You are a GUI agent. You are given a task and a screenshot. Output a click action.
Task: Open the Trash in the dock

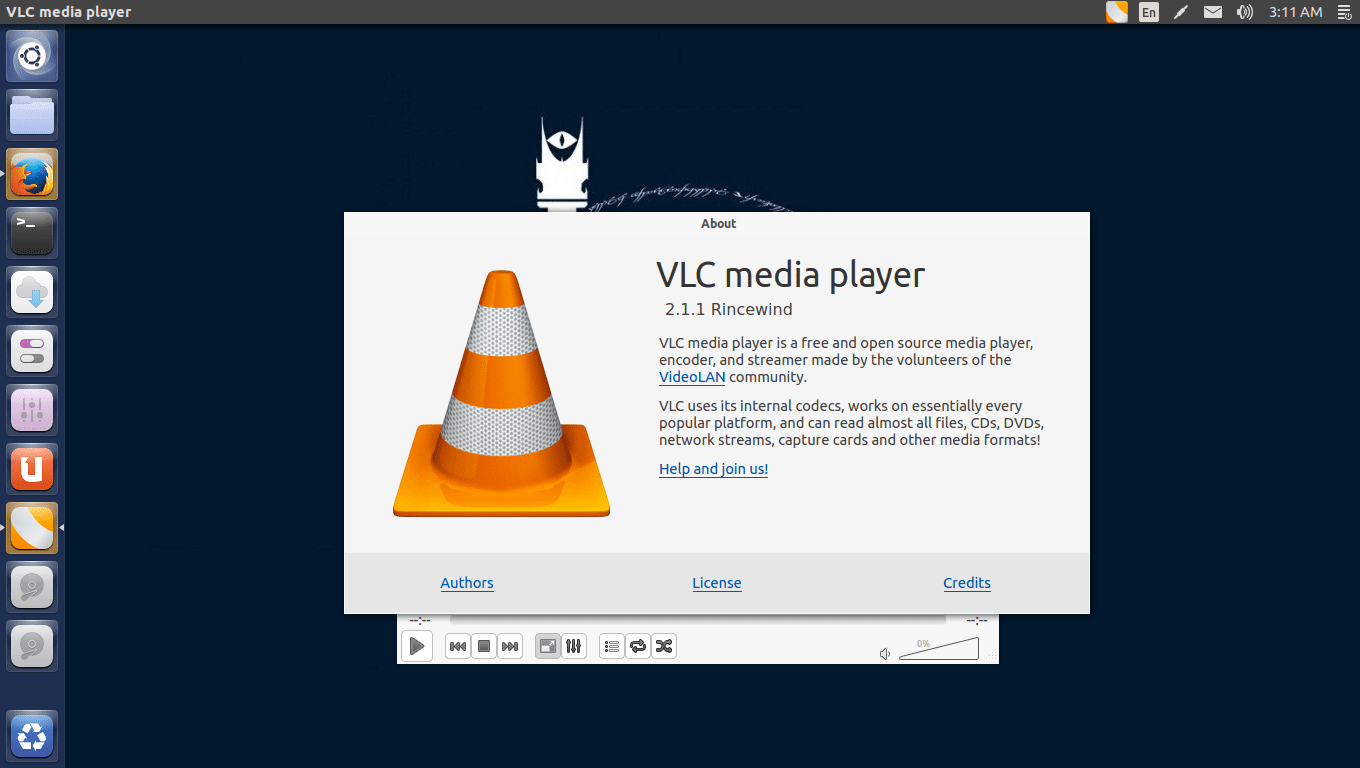tap(32, 737)
